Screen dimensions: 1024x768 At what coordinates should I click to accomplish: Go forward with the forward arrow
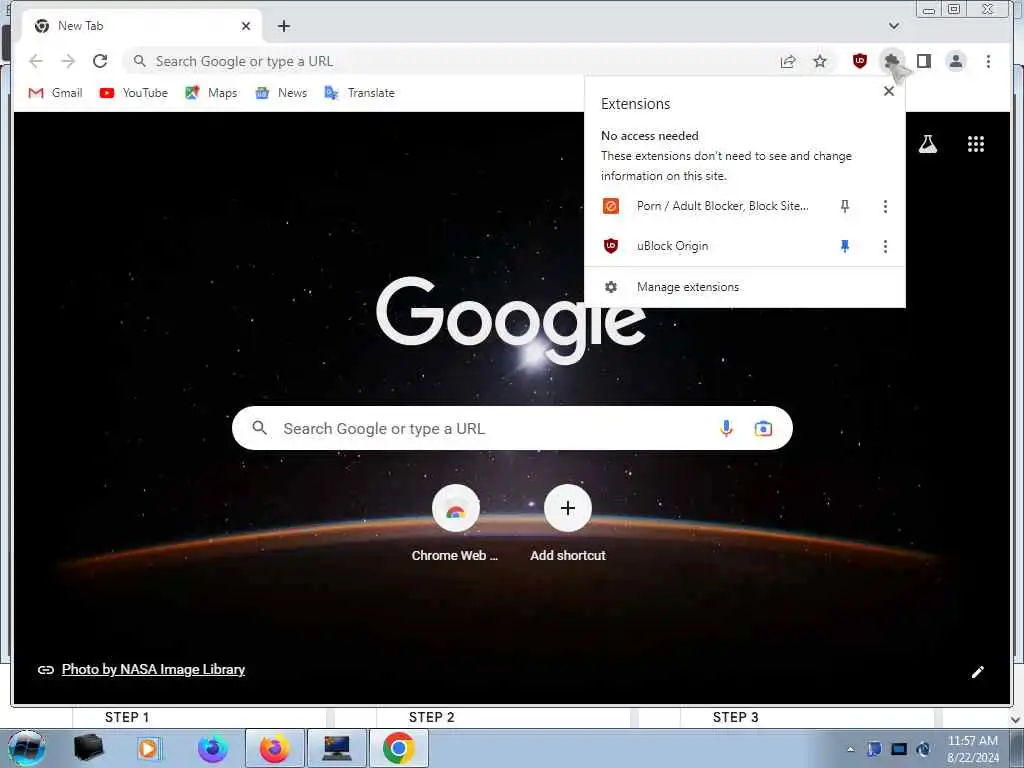68,61
